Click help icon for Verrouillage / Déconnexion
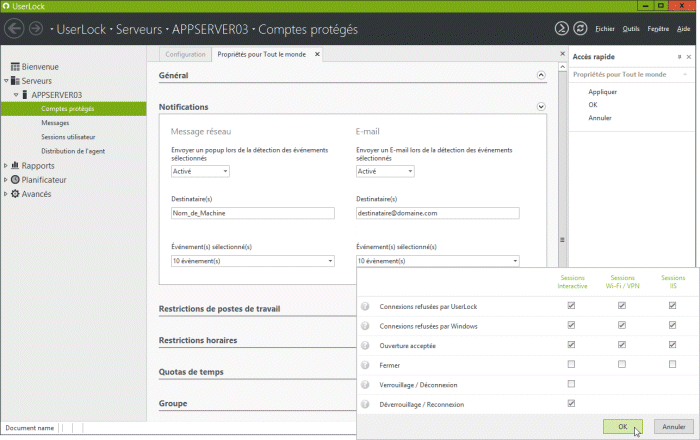Image resolution: width=700 pixels, height=440 pixels. [x=365, y=385]
